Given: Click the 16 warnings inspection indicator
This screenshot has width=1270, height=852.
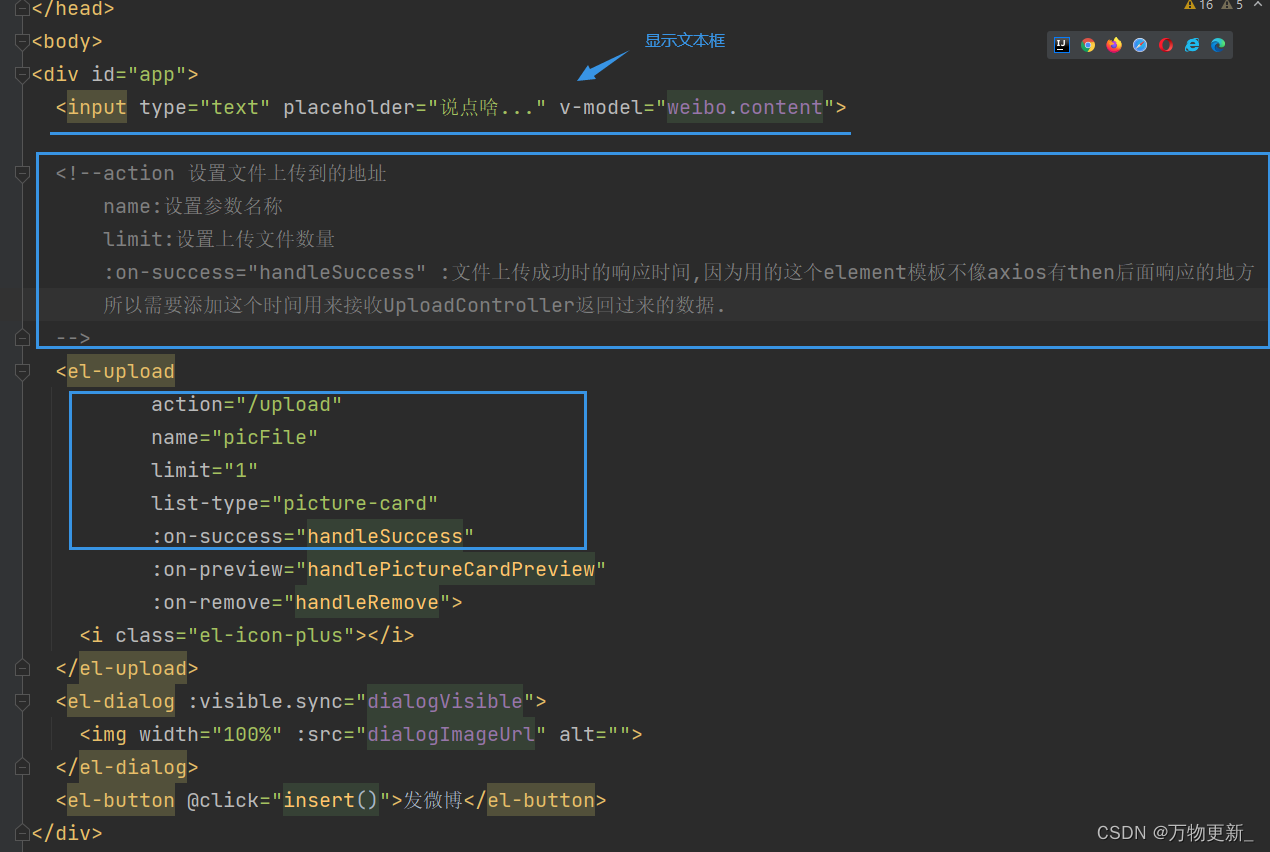Looking at the screenshot, I should [x=1196, y=5].
